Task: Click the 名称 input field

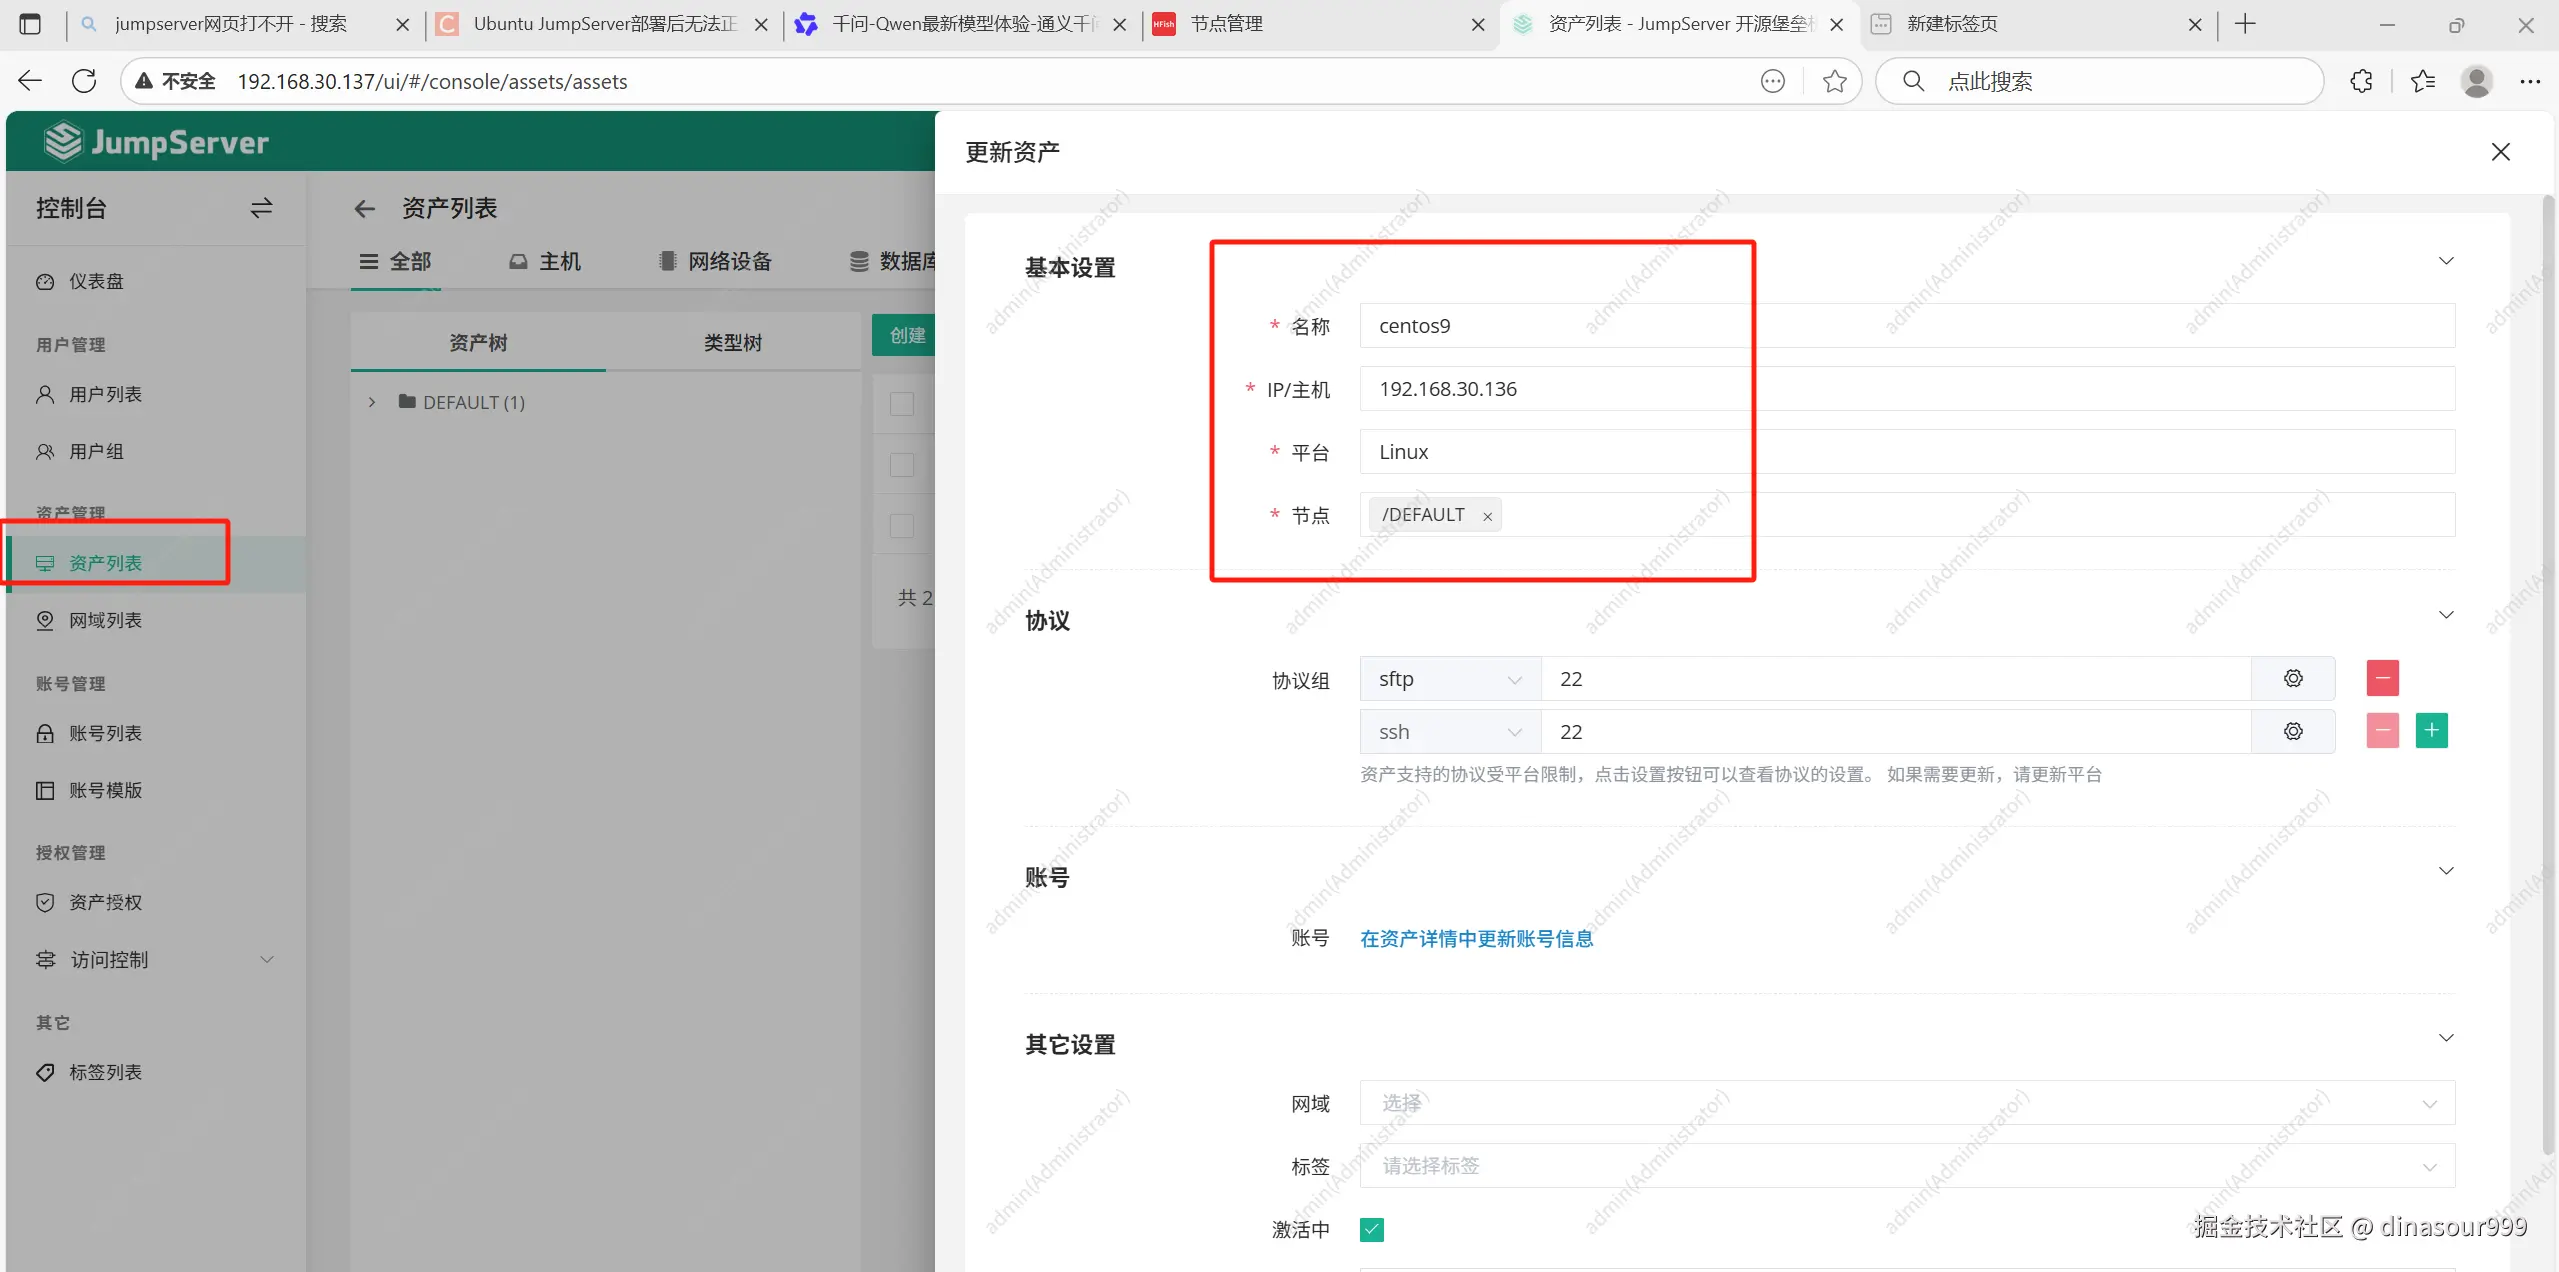Action: pyautogui.click(x=1906, y=326)
